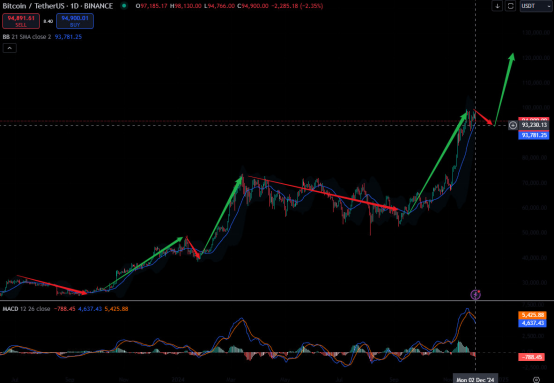Click the 70,000.00 price scale label
Viewport: 554px width, 383px height.
(536, 183)
